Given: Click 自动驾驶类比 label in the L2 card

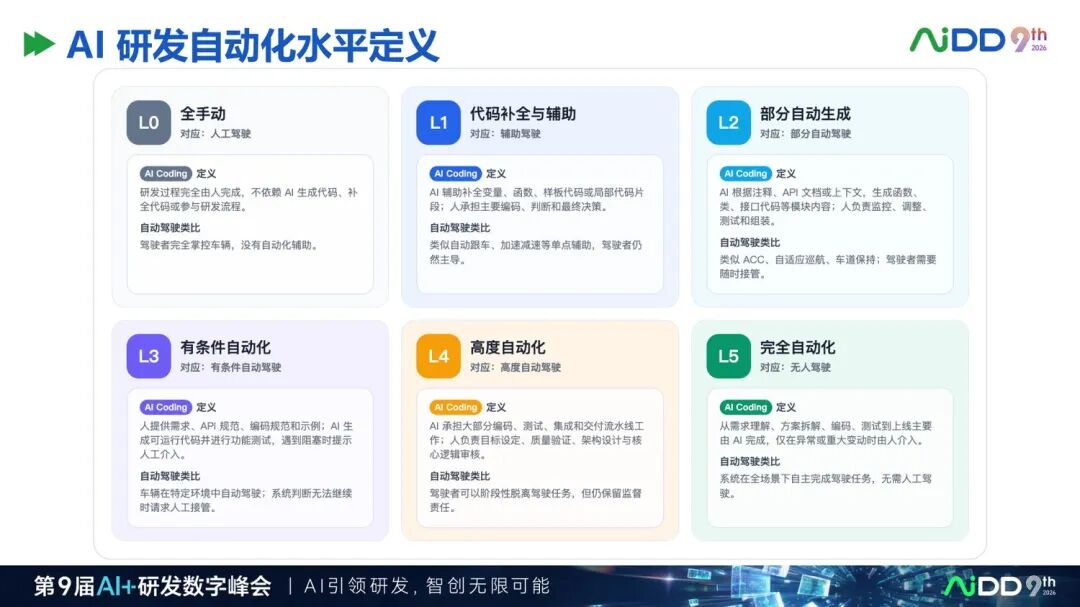Looking at the screenshot, I should click(x=749, y=243).
